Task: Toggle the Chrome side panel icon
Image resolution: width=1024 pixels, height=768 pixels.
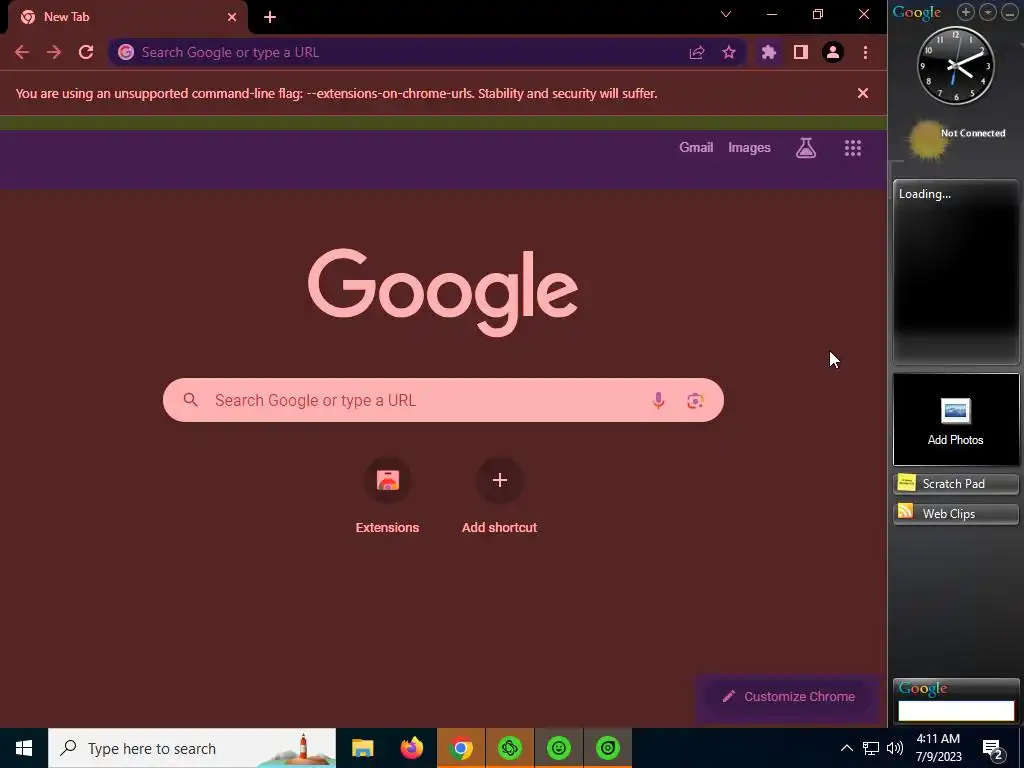Action: click(x=801, y=52)
